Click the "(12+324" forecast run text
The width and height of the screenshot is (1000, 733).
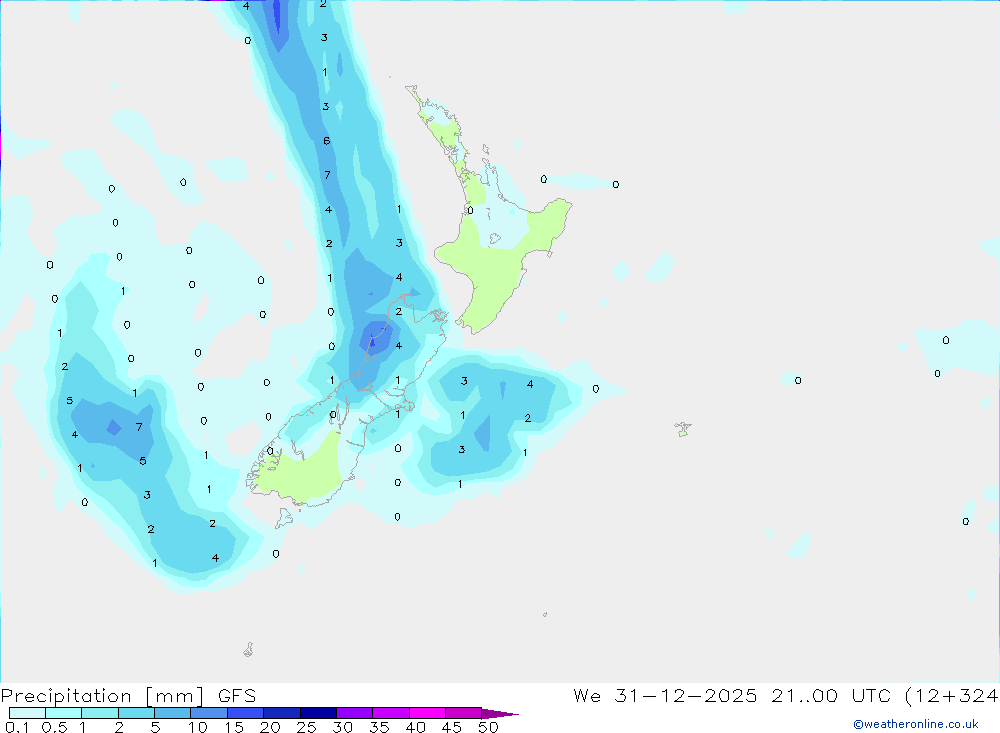952,695
